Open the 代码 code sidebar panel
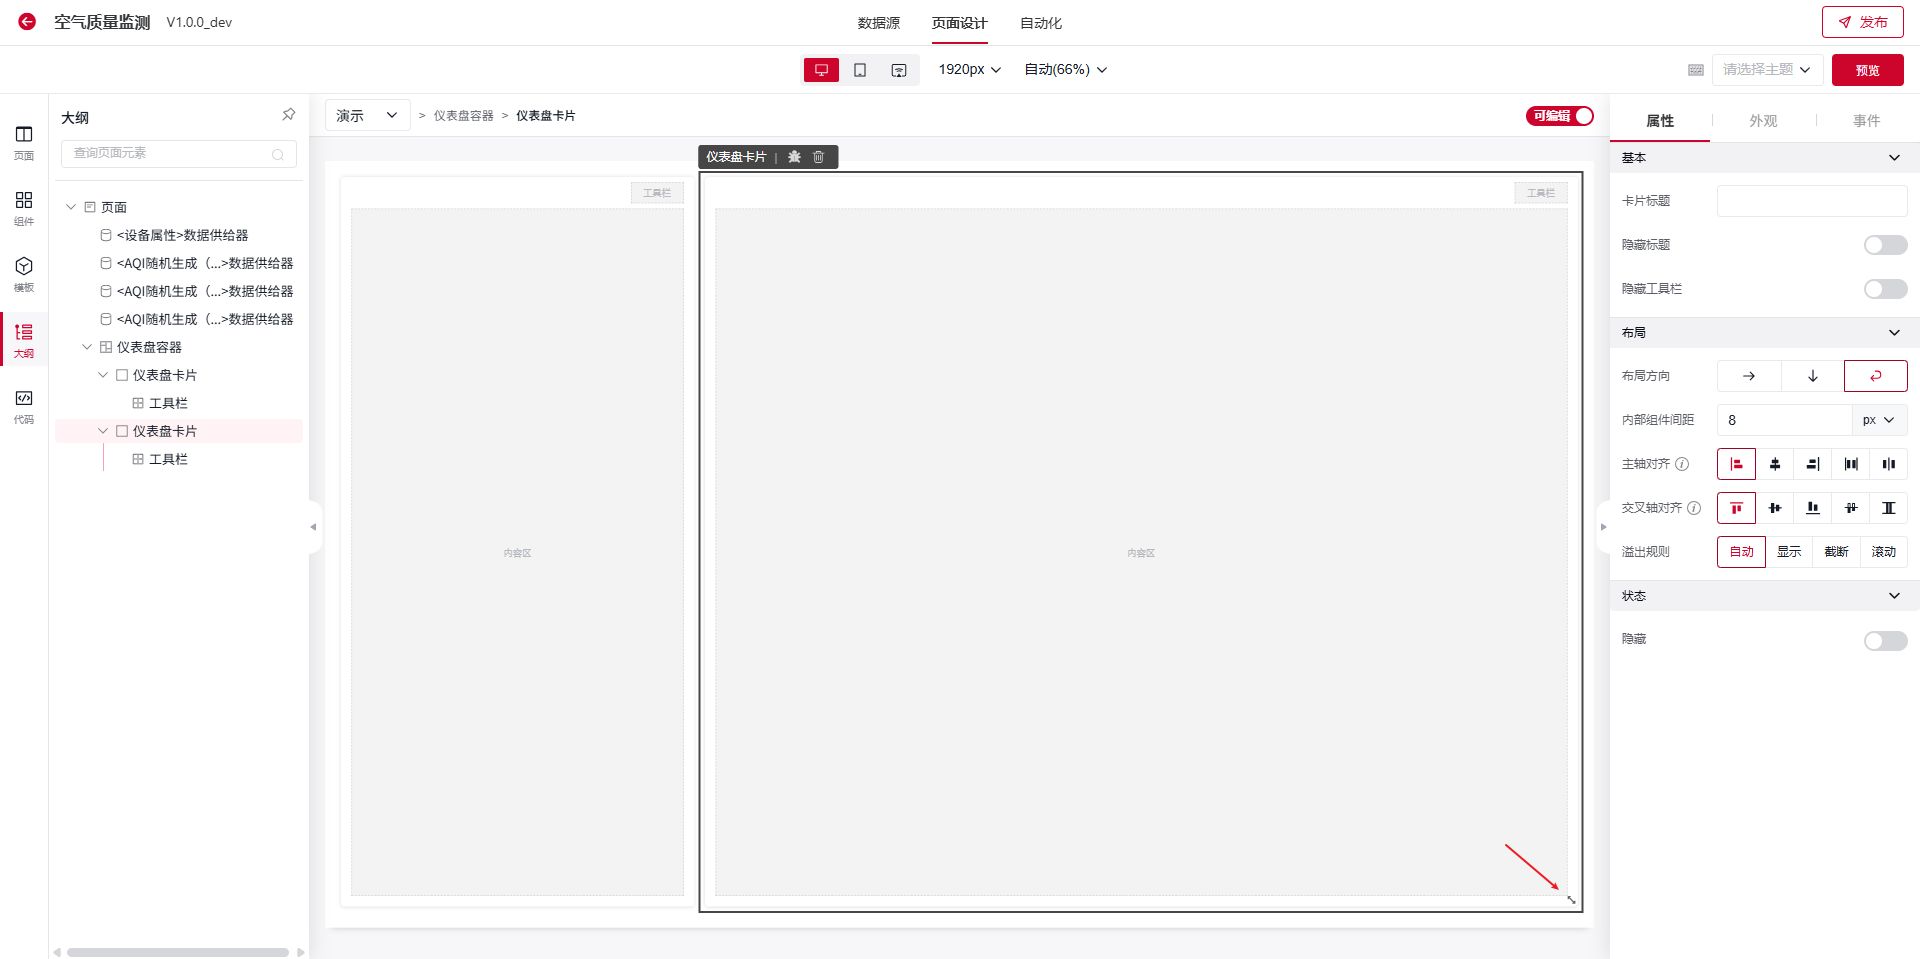1920x959 pixels. [x=24, y=406]
